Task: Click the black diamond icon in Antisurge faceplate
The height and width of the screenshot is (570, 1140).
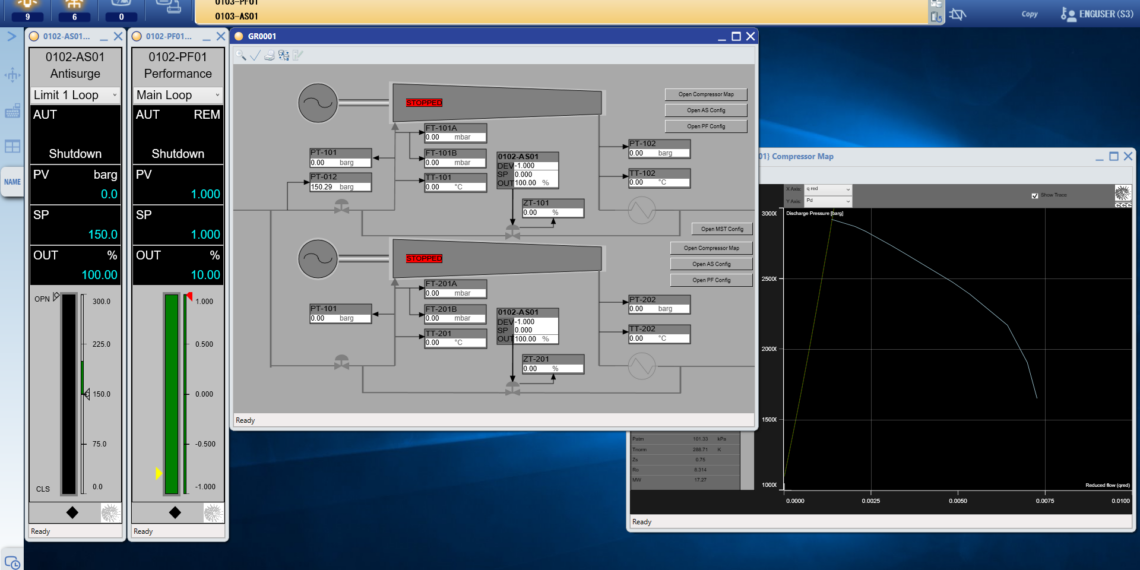Action: [73, 512]
